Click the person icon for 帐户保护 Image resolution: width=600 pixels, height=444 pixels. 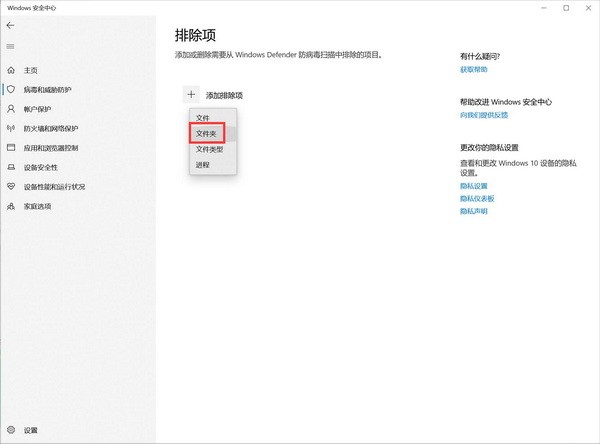[x=11, y=109]
